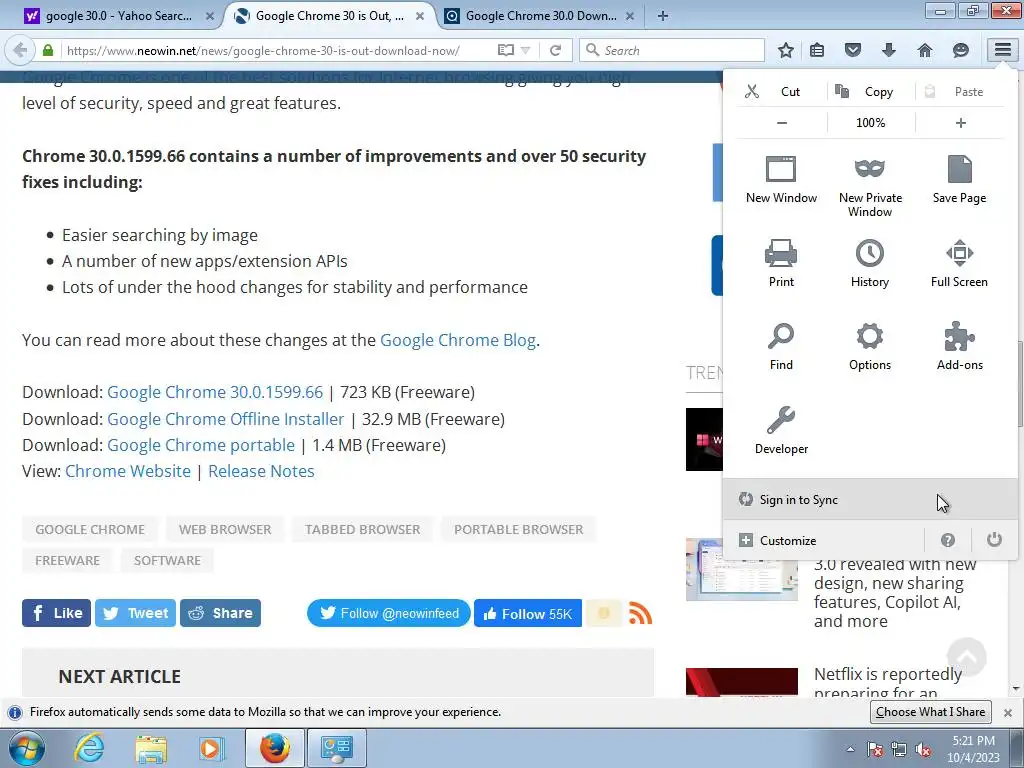The image size is (1024, 768).
Task: Visit the Chrome Website link
Action: [x=128, y=471]
